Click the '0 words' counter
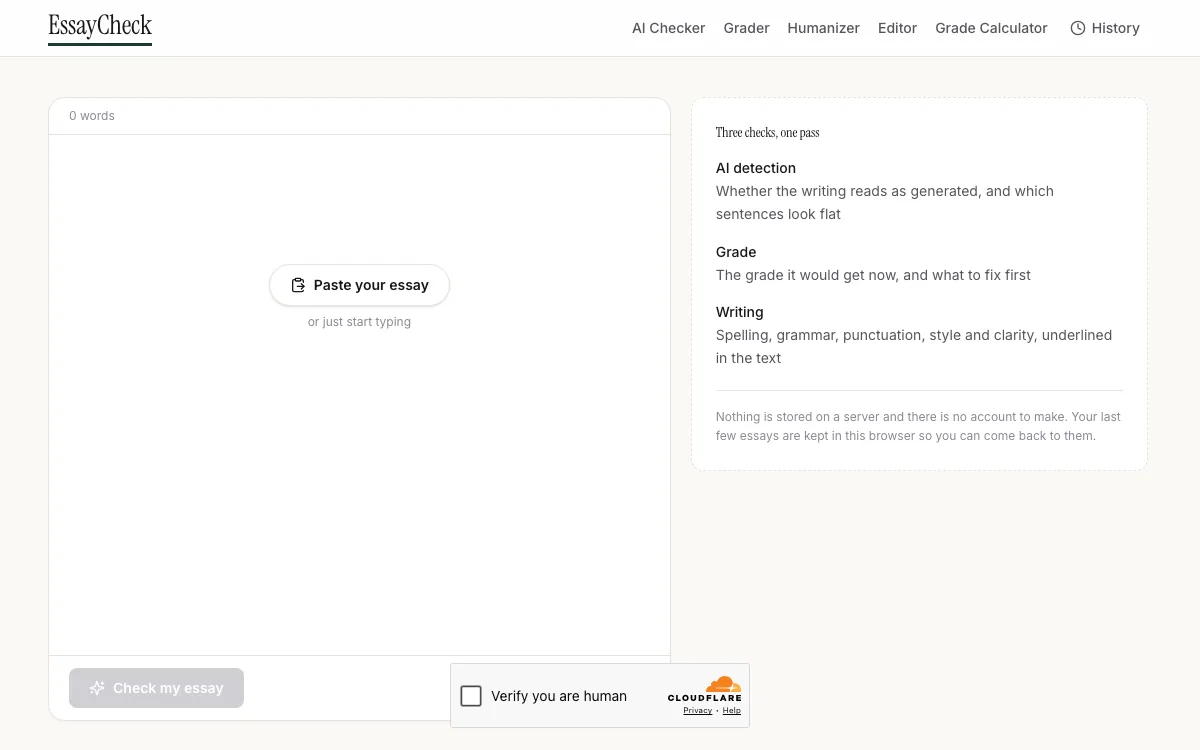This screenshot has height=750, width=1200. coord(92,116)
